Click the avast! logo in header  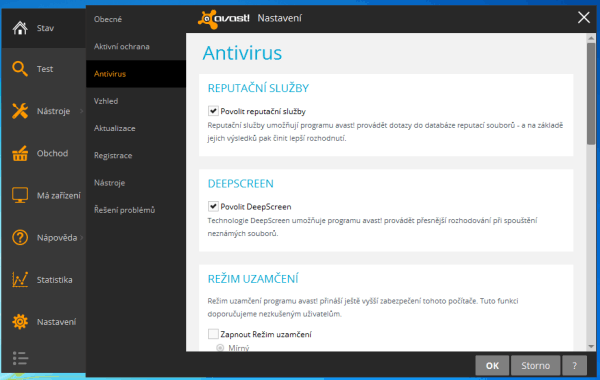point(224,19)
